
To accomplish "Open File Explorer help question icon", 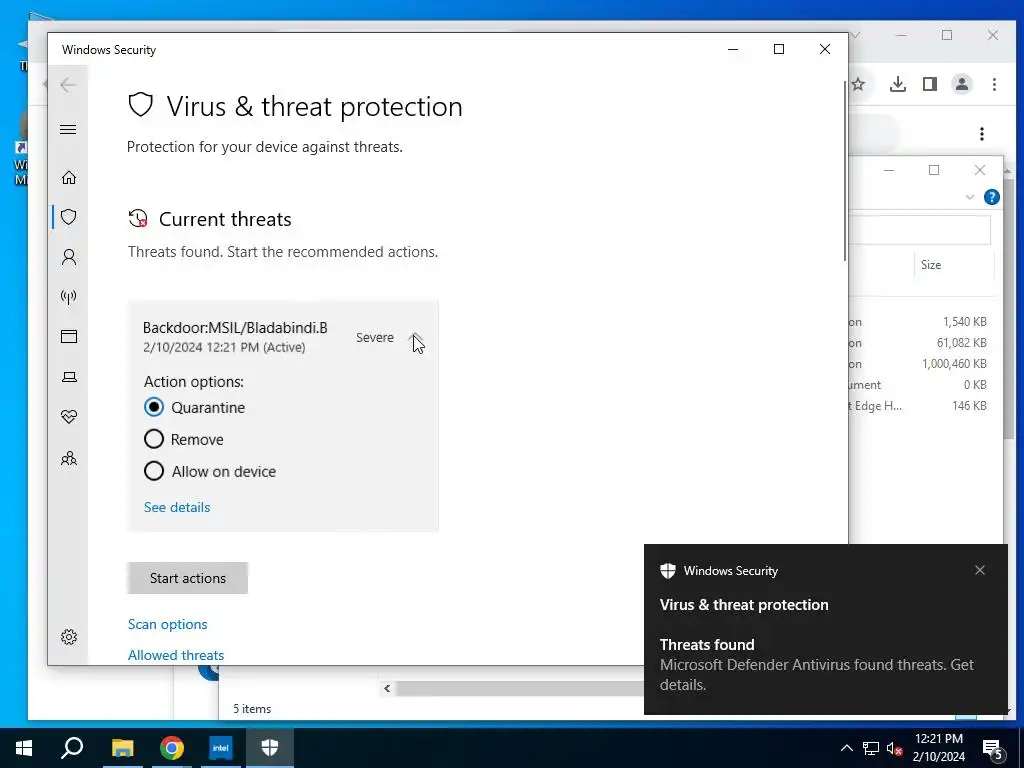I will [x=991, y=197].
